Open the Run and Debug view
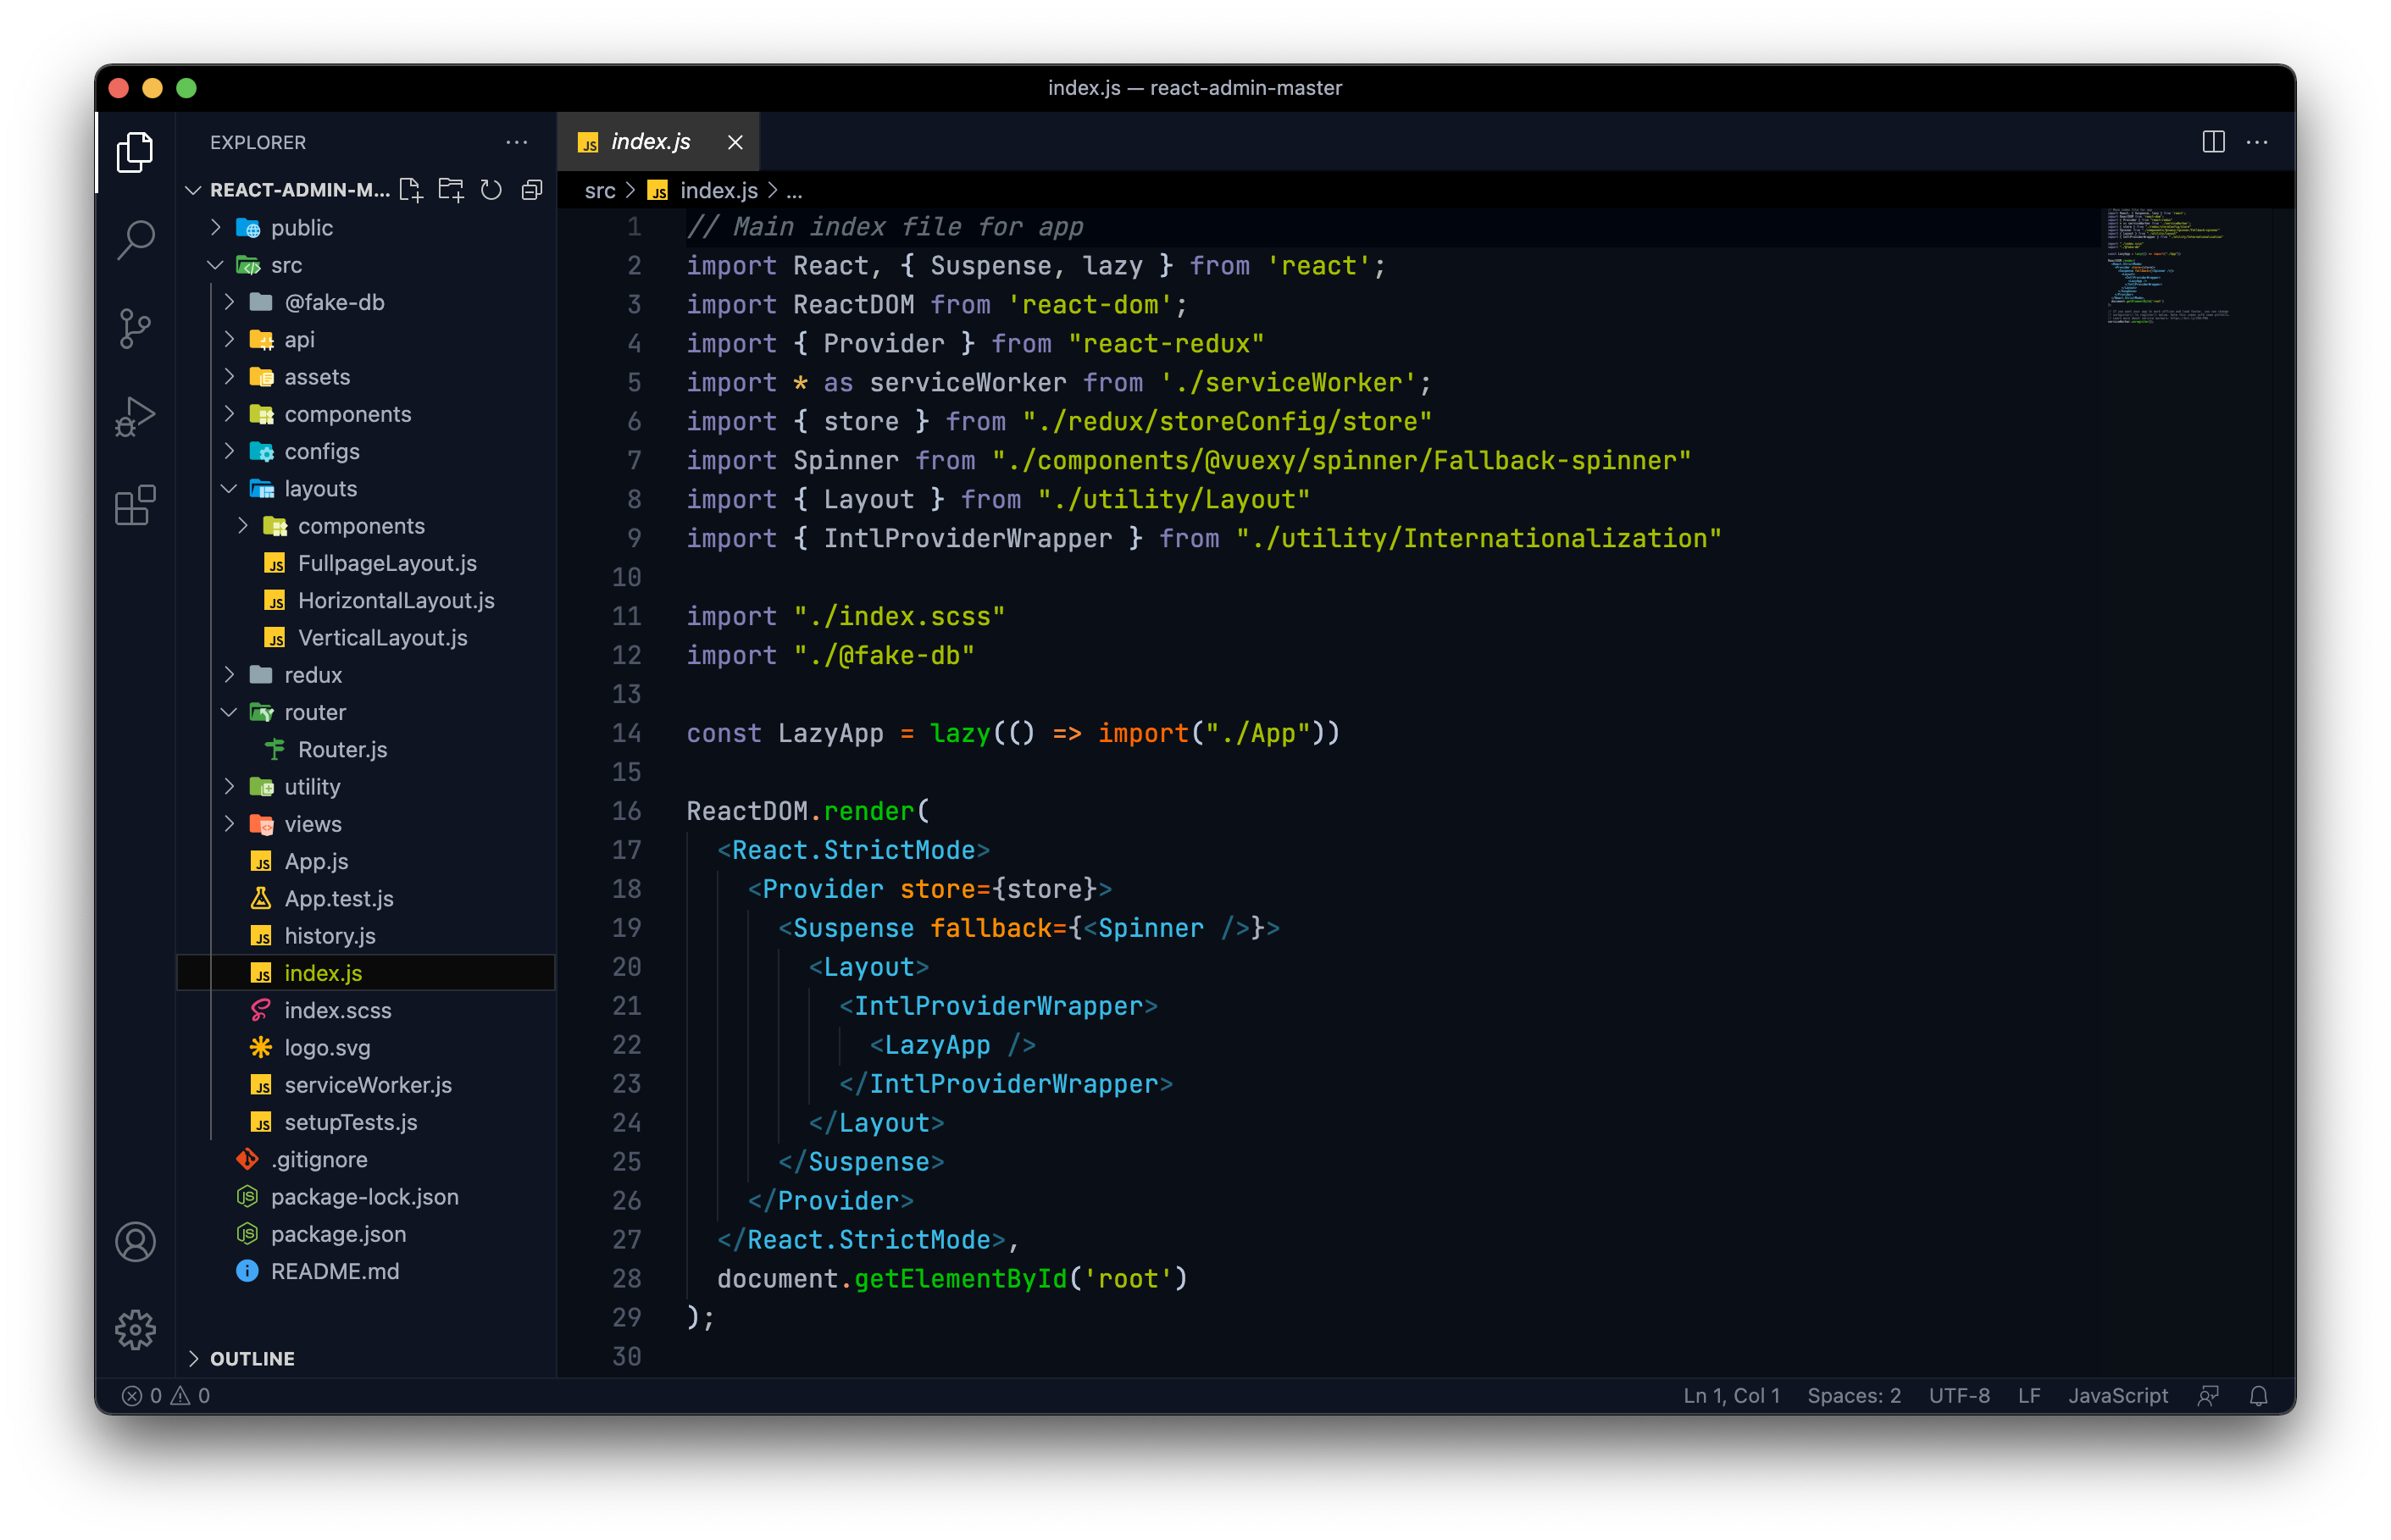Viewport: 2391px width, 1540px height. click(135, 416)
